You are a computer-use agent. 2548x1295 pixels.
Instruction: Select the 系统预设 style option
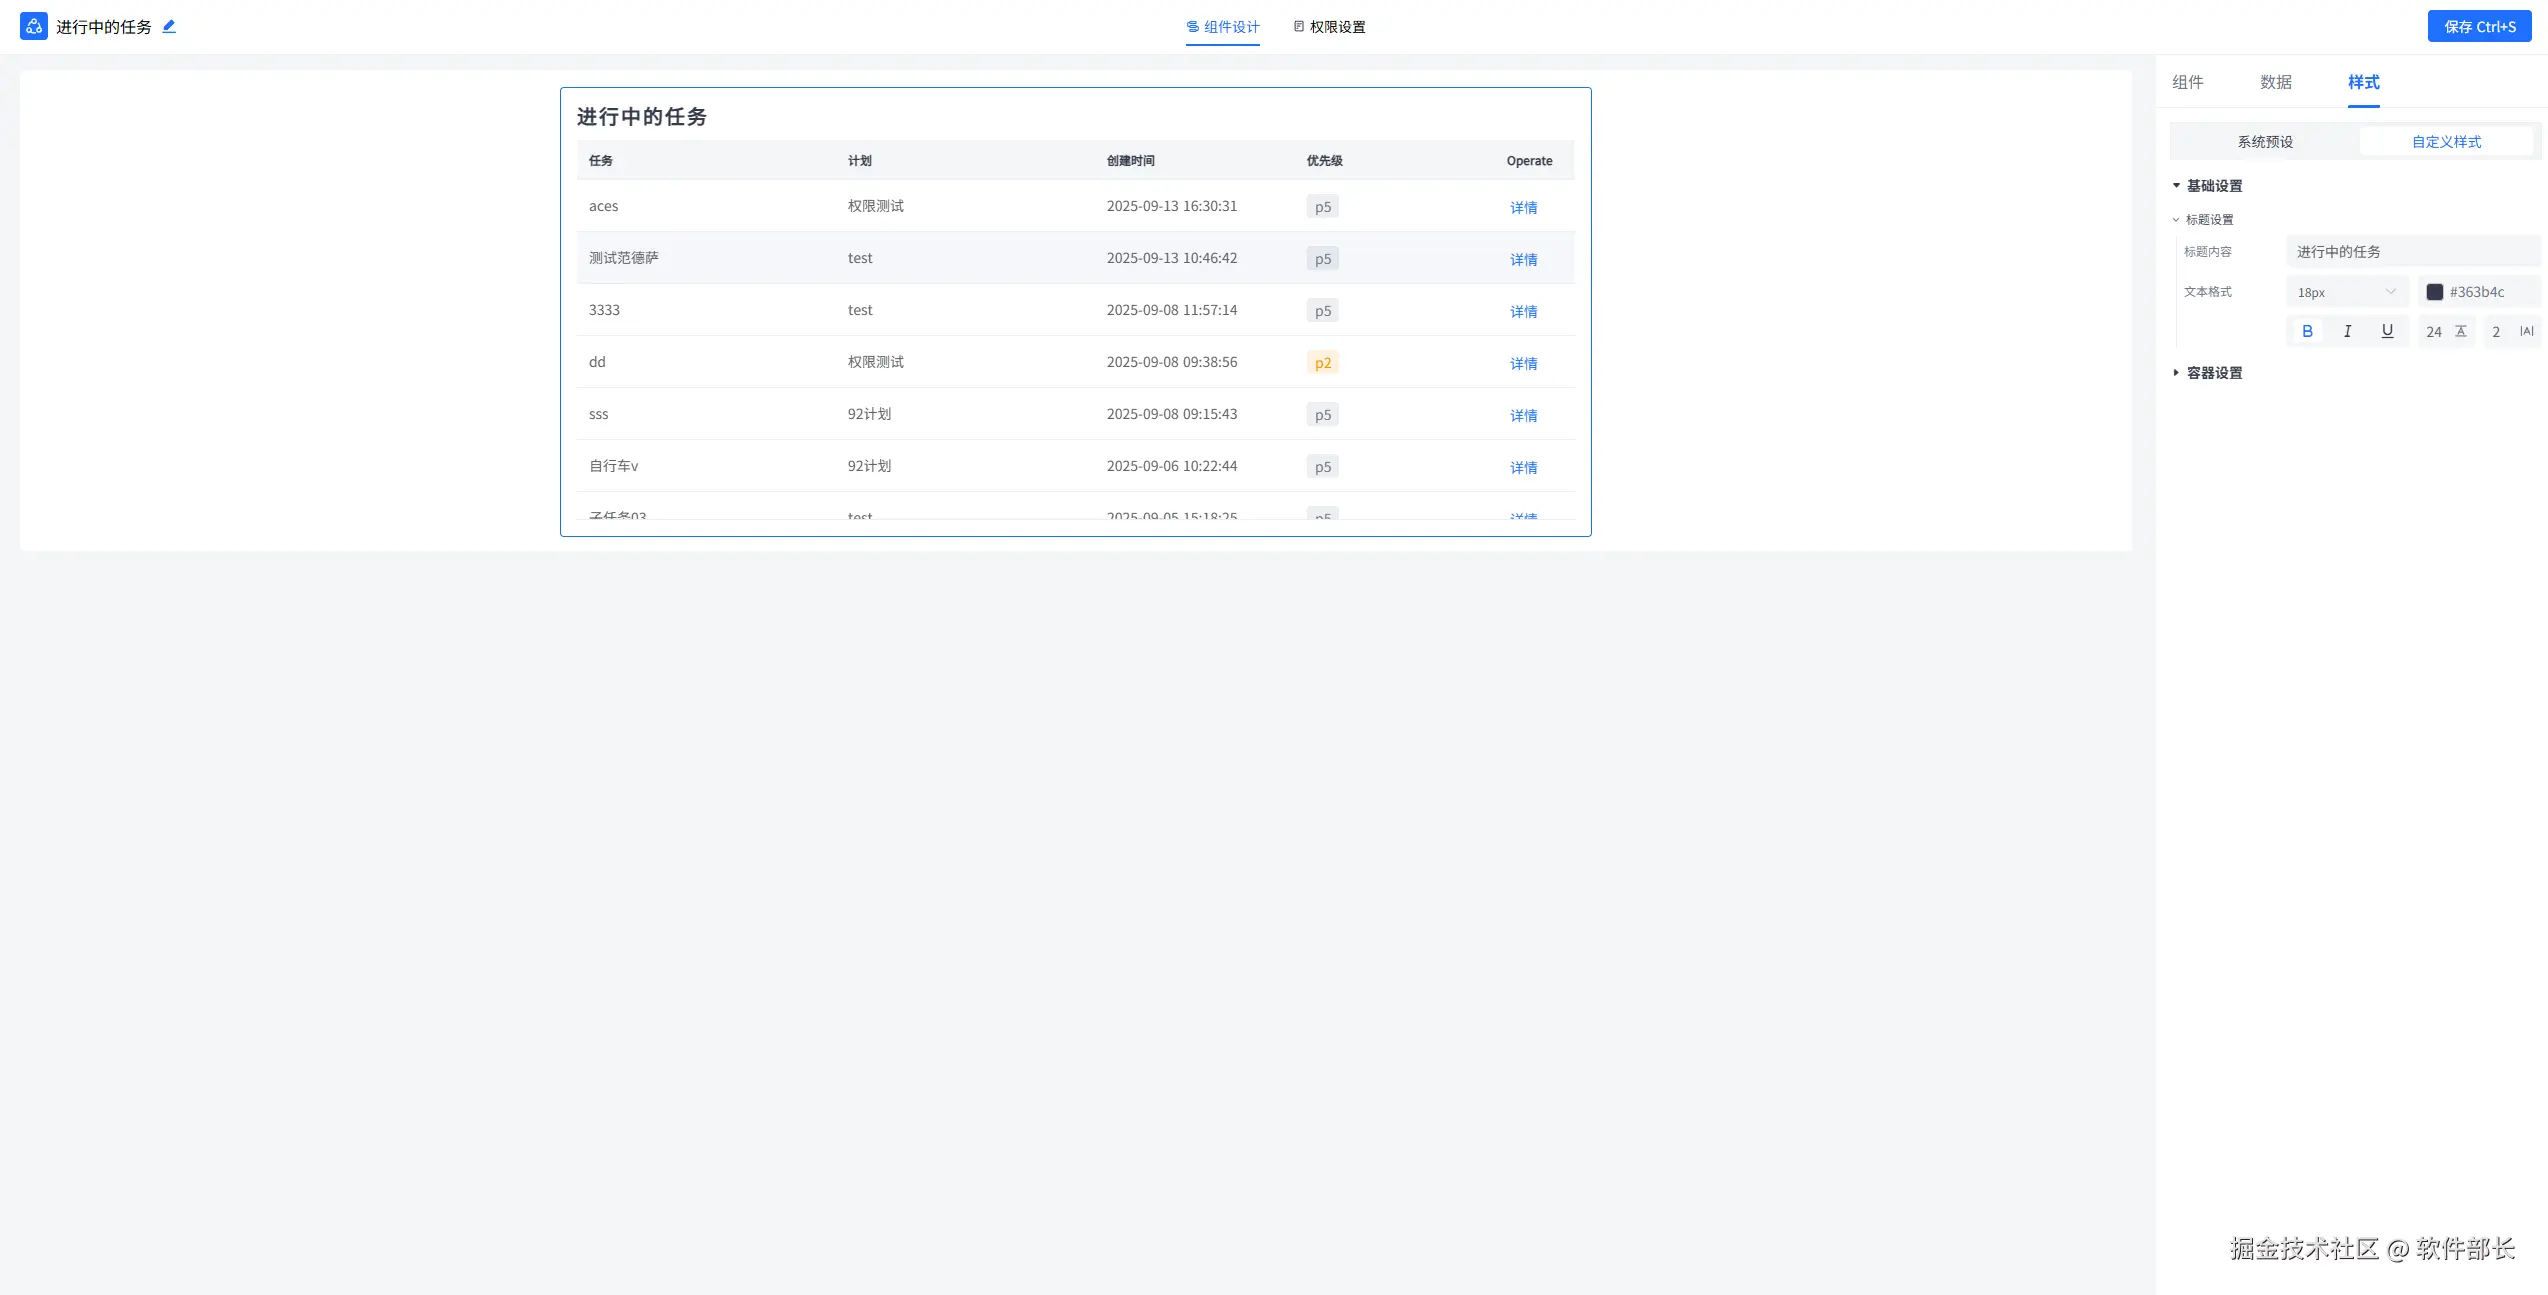(x=2265, y=142)
